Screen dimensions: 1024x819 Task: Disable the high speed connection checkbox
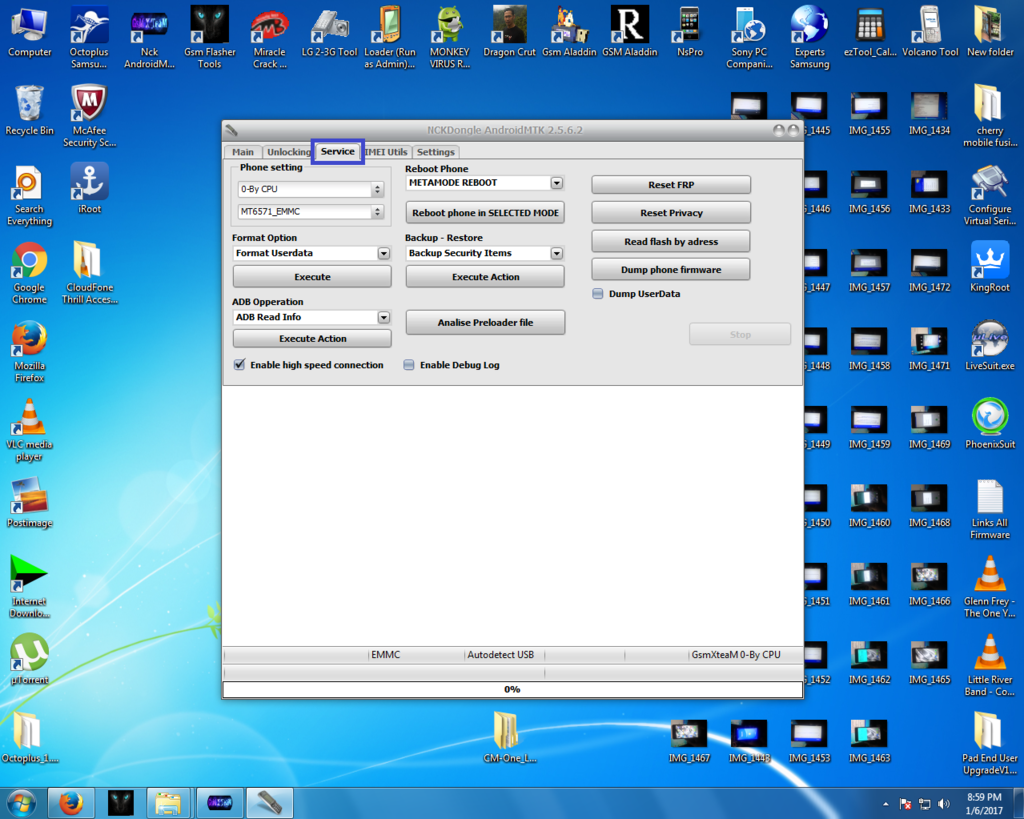tap(239, 365)
